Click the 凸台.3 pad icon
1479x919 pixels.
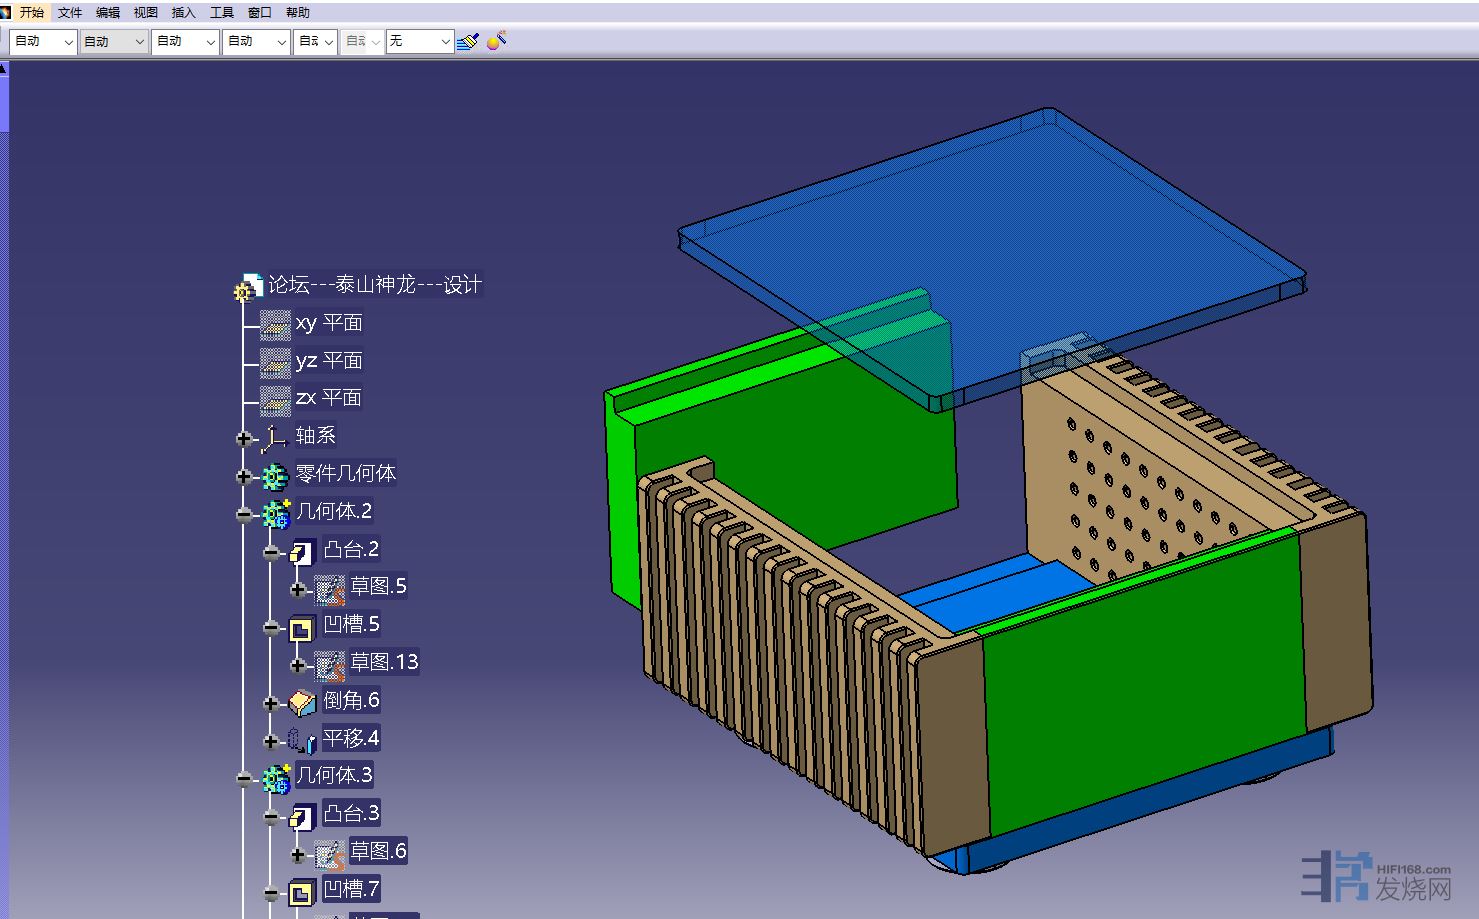(302, 816)
